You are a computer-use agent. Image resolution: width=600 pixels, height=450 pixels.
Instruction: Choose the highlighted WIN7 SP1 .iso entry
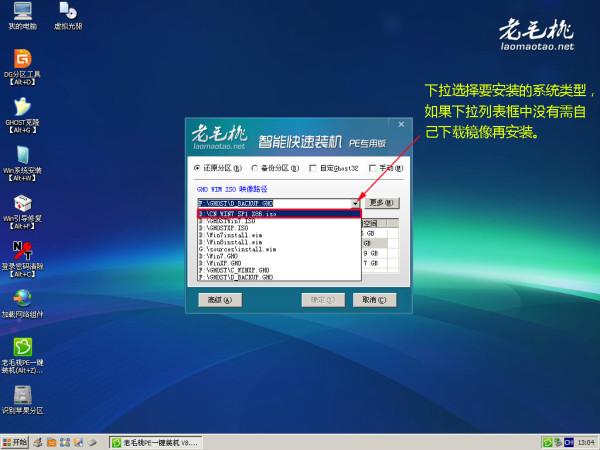(x=279, y=214)
